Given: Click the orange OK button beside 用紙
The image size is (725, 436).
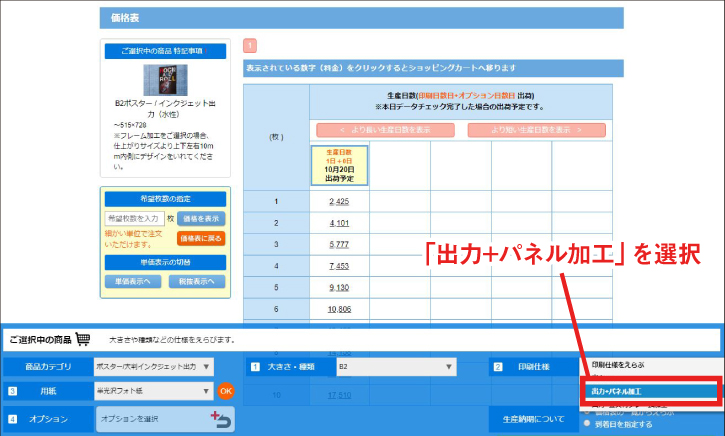Looking at the screenshot, I should click(226, 391).
